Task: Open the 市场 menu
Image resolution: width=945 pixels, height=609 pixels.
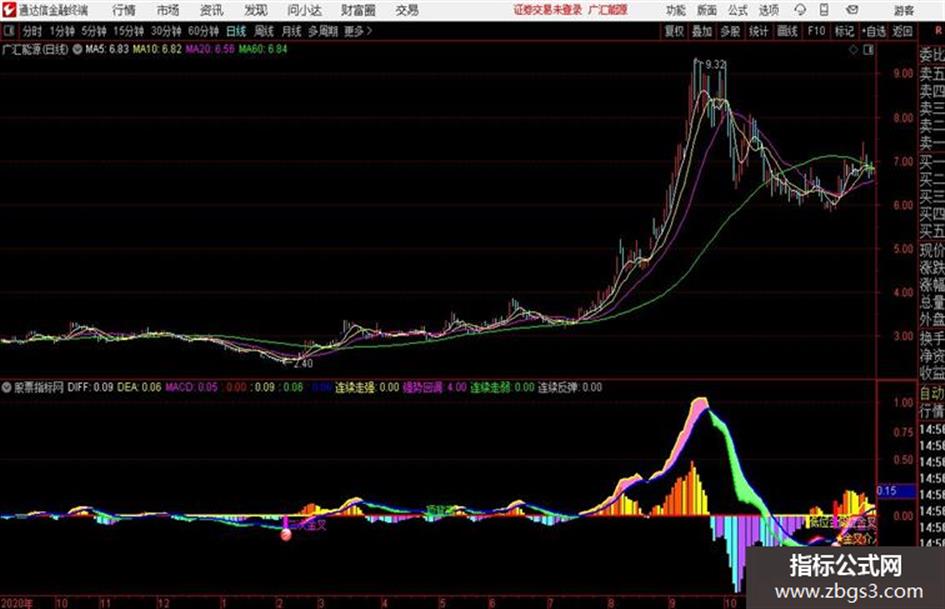Action: [x=168, y=10]
